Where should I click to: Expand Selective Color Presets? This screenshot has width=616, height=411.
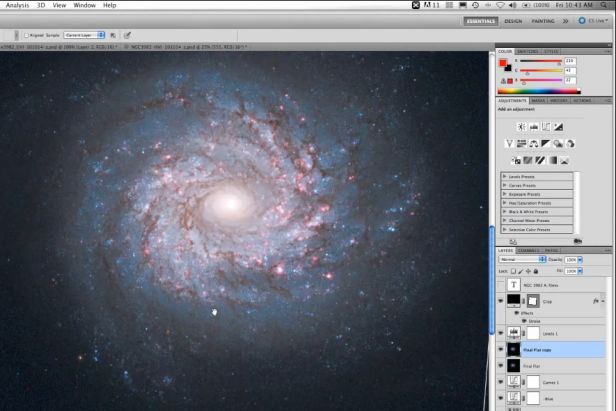(x=504, y=229)
